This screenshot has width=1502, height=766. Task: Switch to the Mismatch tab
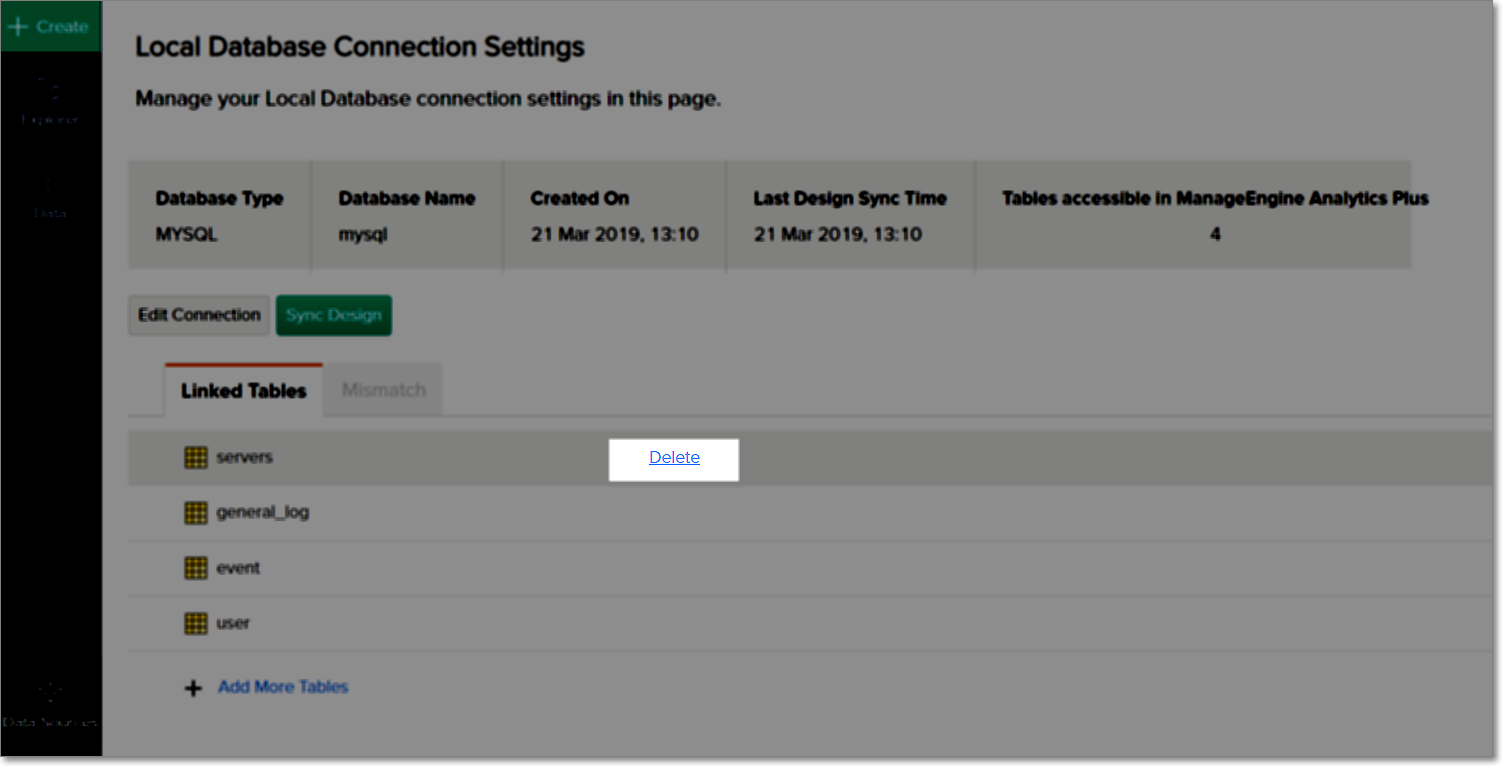(x=384, y=390)
